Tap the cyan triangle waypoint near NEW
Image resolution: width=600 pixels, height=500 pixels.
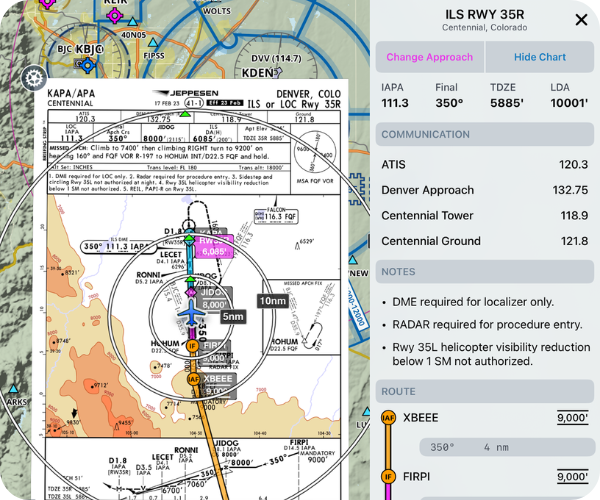click(353, 260)
